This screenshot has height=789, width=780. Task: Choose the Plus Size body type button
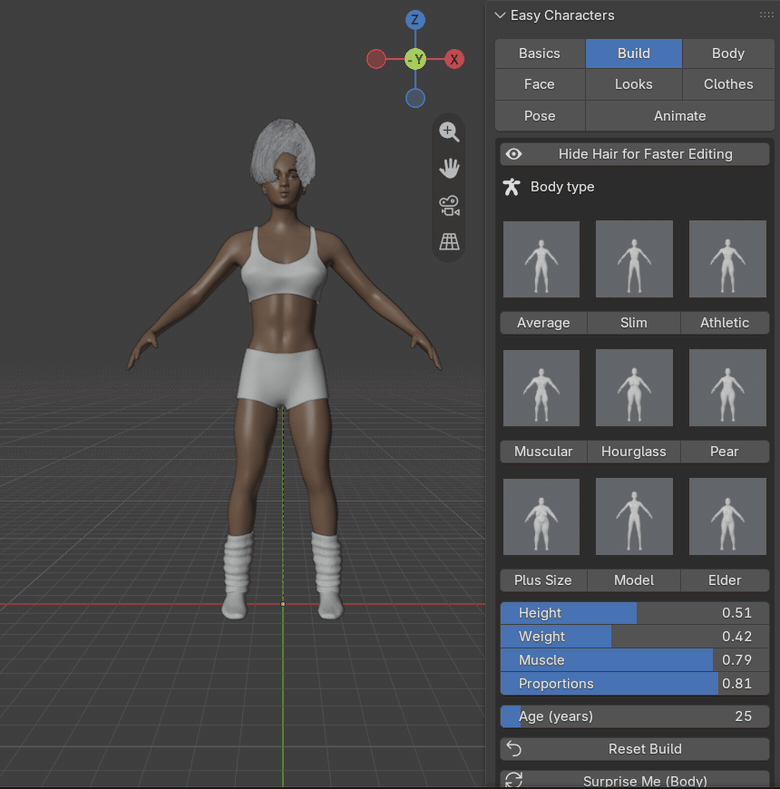tap(543, 580)
